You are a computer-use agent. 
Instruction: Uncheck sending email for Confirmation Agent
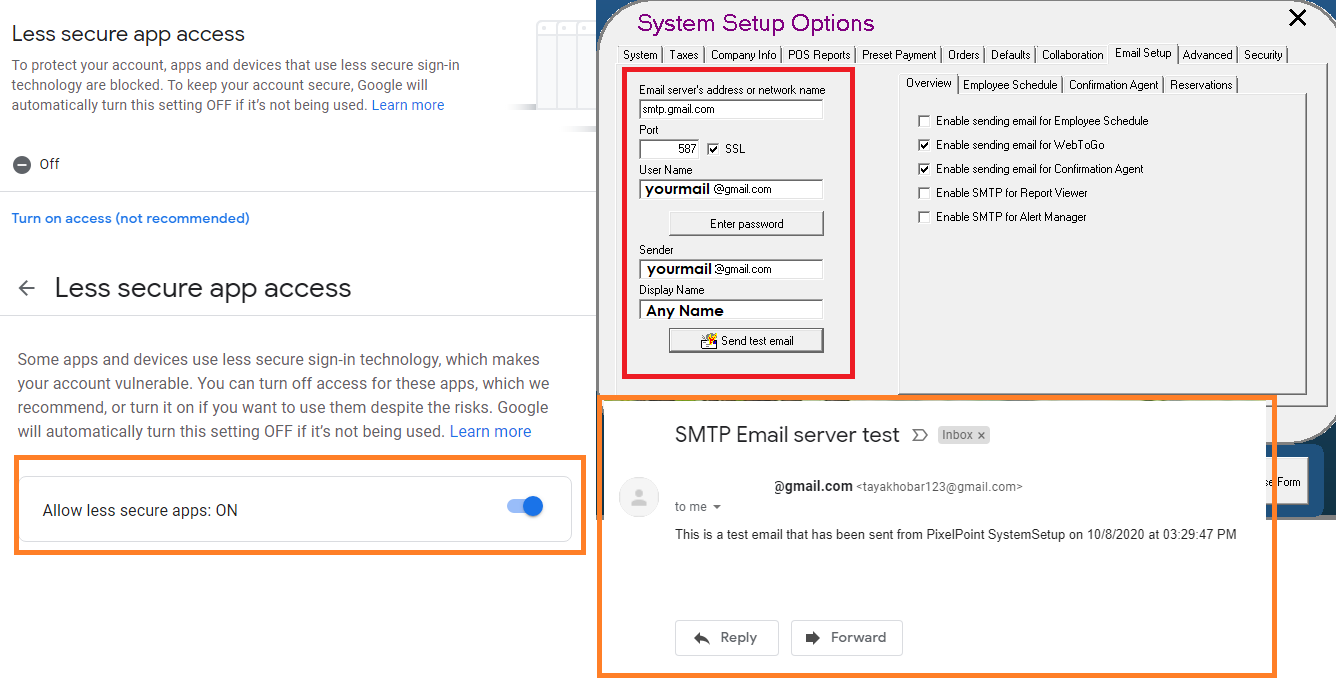924,169
